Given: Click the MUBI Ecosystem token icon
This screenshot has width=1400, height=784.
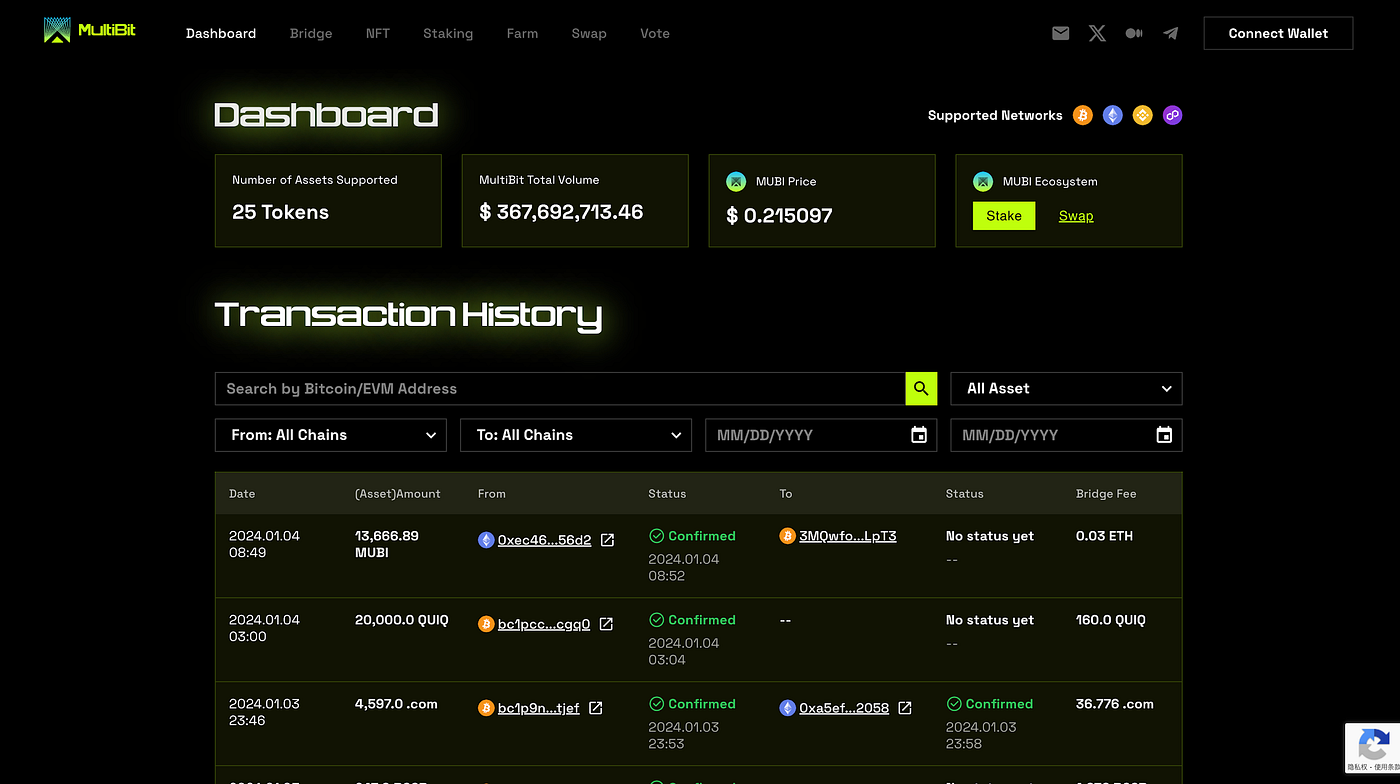Looking at the screenshot, I should [983, 181].
